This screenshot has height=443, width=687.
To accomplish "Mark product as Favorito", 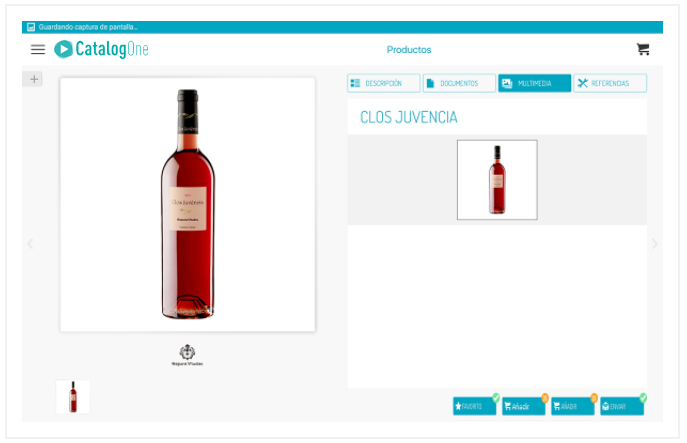I will (x=475, y=406).
